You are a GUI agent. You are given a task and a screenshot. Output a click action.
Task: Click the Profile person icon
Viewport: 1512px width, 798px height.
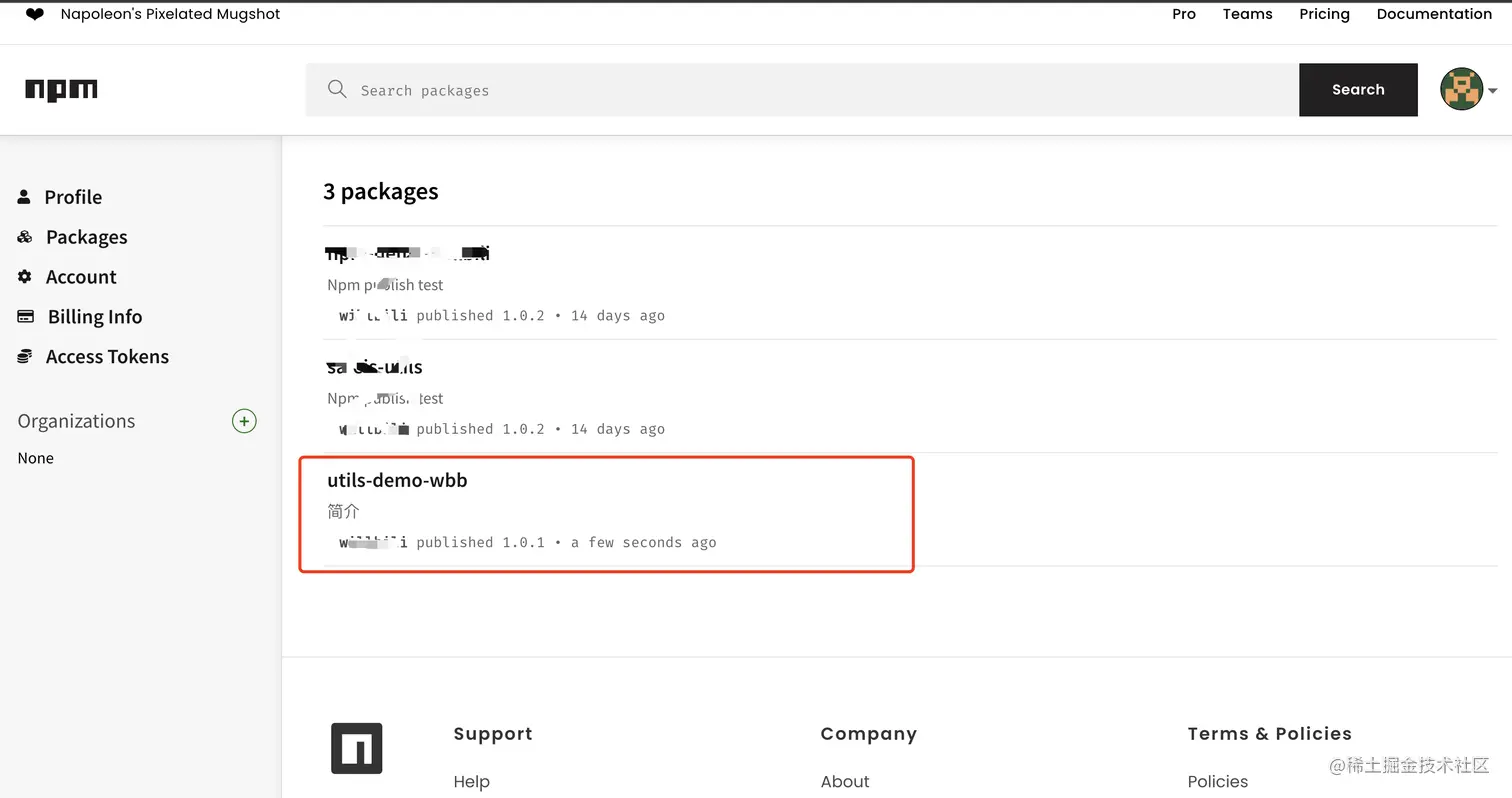coord(24,197)
